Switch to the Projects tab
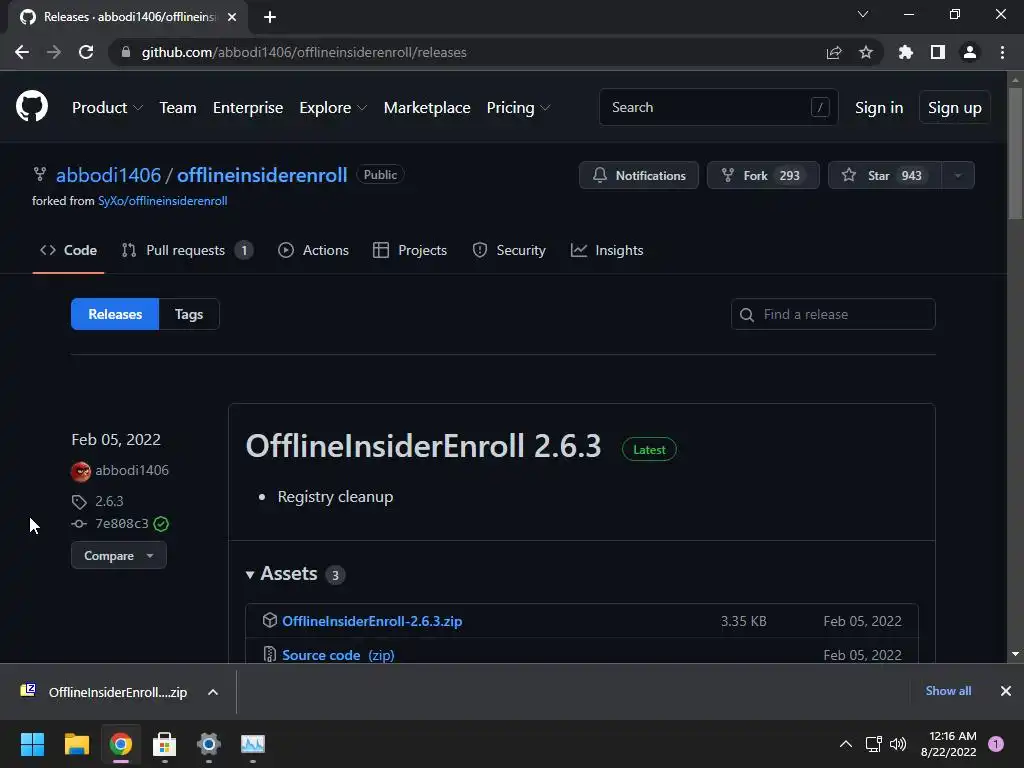 pyautogui.click(x=409, y=250)
